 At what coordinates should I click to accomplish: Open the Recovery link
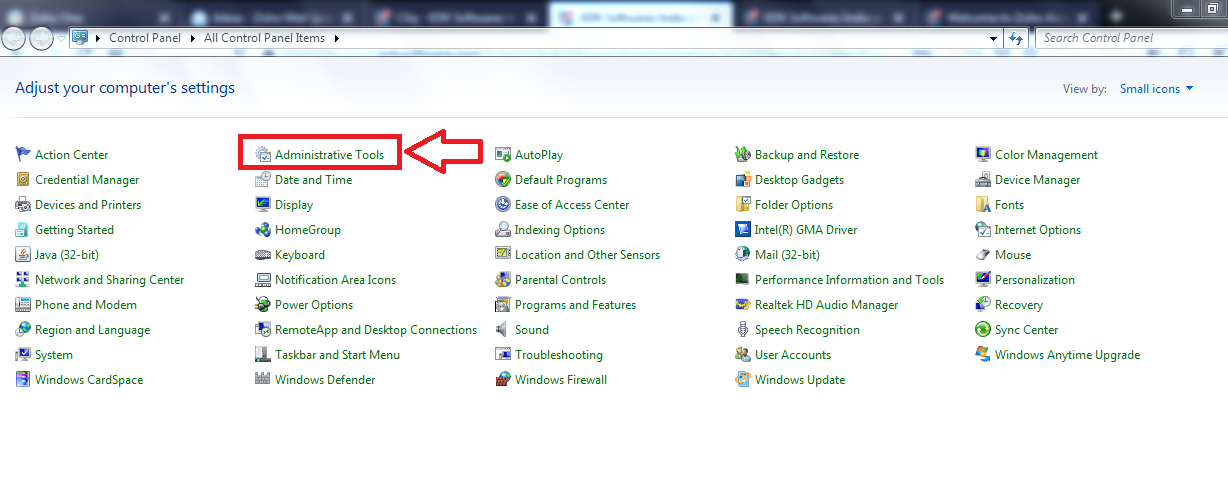coord(1019,305)
